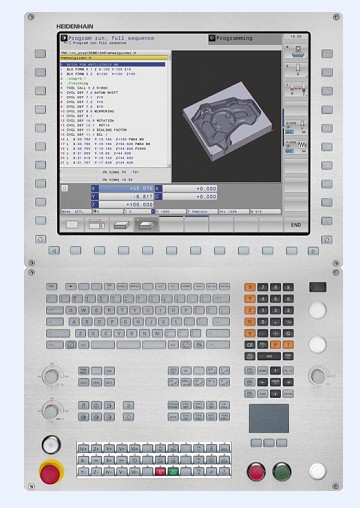The width and height of the screenshot is (360, 508).
Task: Click the X axis position value field
Action: coord(126,189)
